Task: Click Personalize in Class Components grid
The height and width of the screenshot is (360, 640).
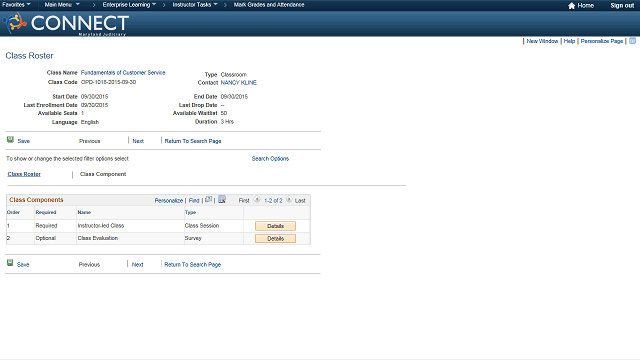Action: click(169, 201)
